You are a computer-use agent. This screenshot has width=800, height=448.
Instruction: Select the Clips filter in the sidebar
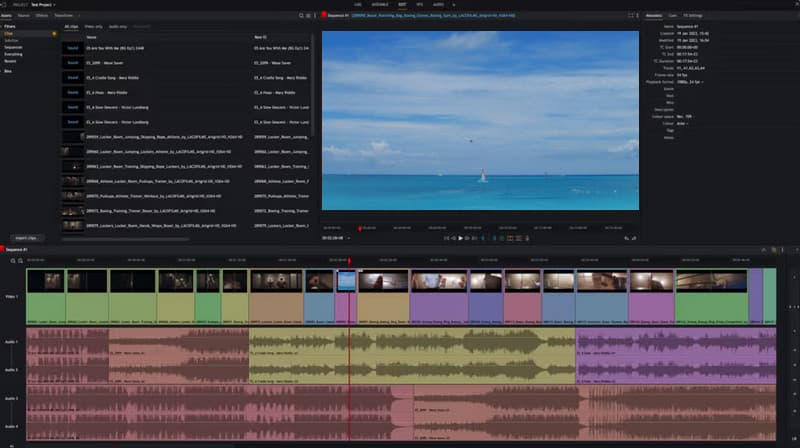click(x=10, y=33)
